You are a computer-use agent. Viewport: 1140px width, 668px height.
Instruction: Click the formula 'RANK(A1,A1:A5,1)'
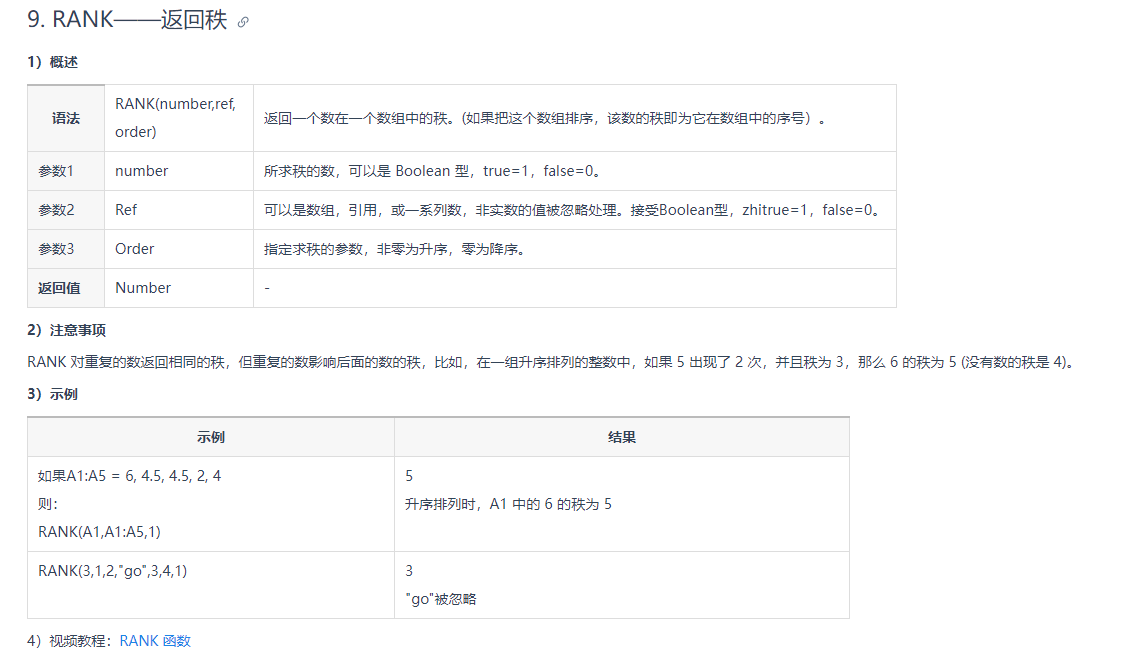tap(100, 532)
